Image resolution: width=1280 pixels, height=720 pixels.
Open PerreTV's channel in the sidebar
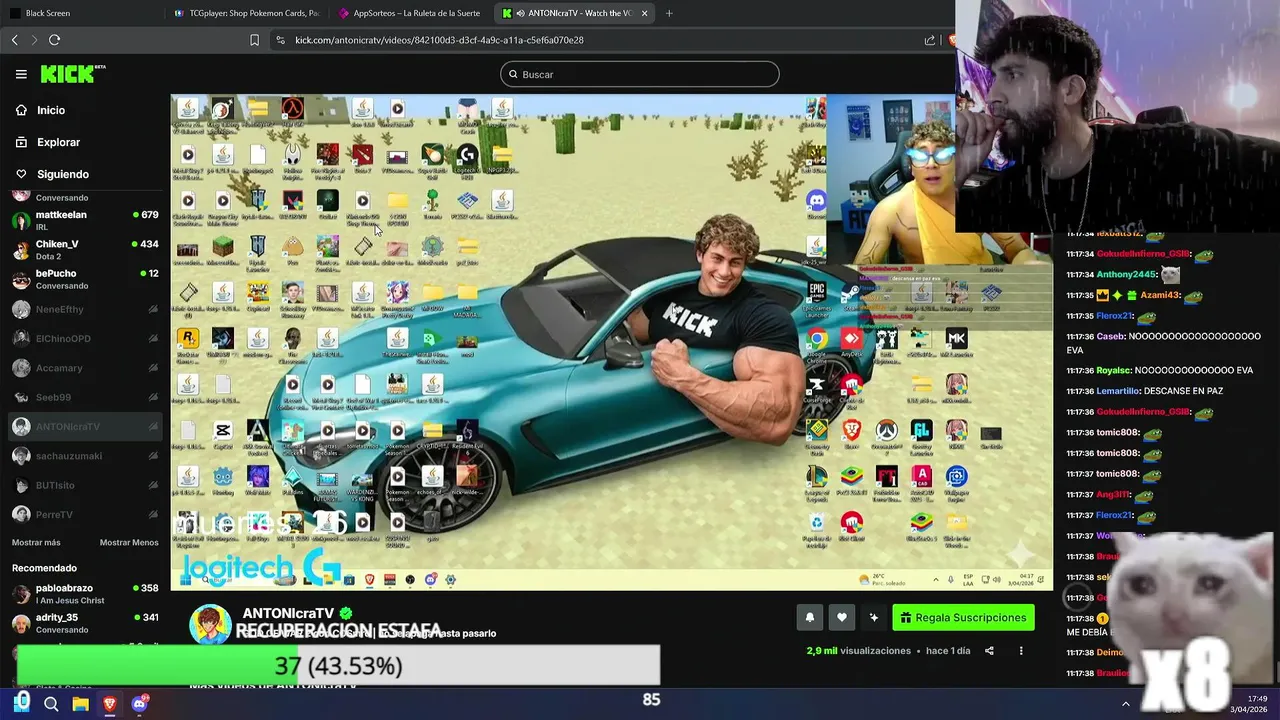85,514
